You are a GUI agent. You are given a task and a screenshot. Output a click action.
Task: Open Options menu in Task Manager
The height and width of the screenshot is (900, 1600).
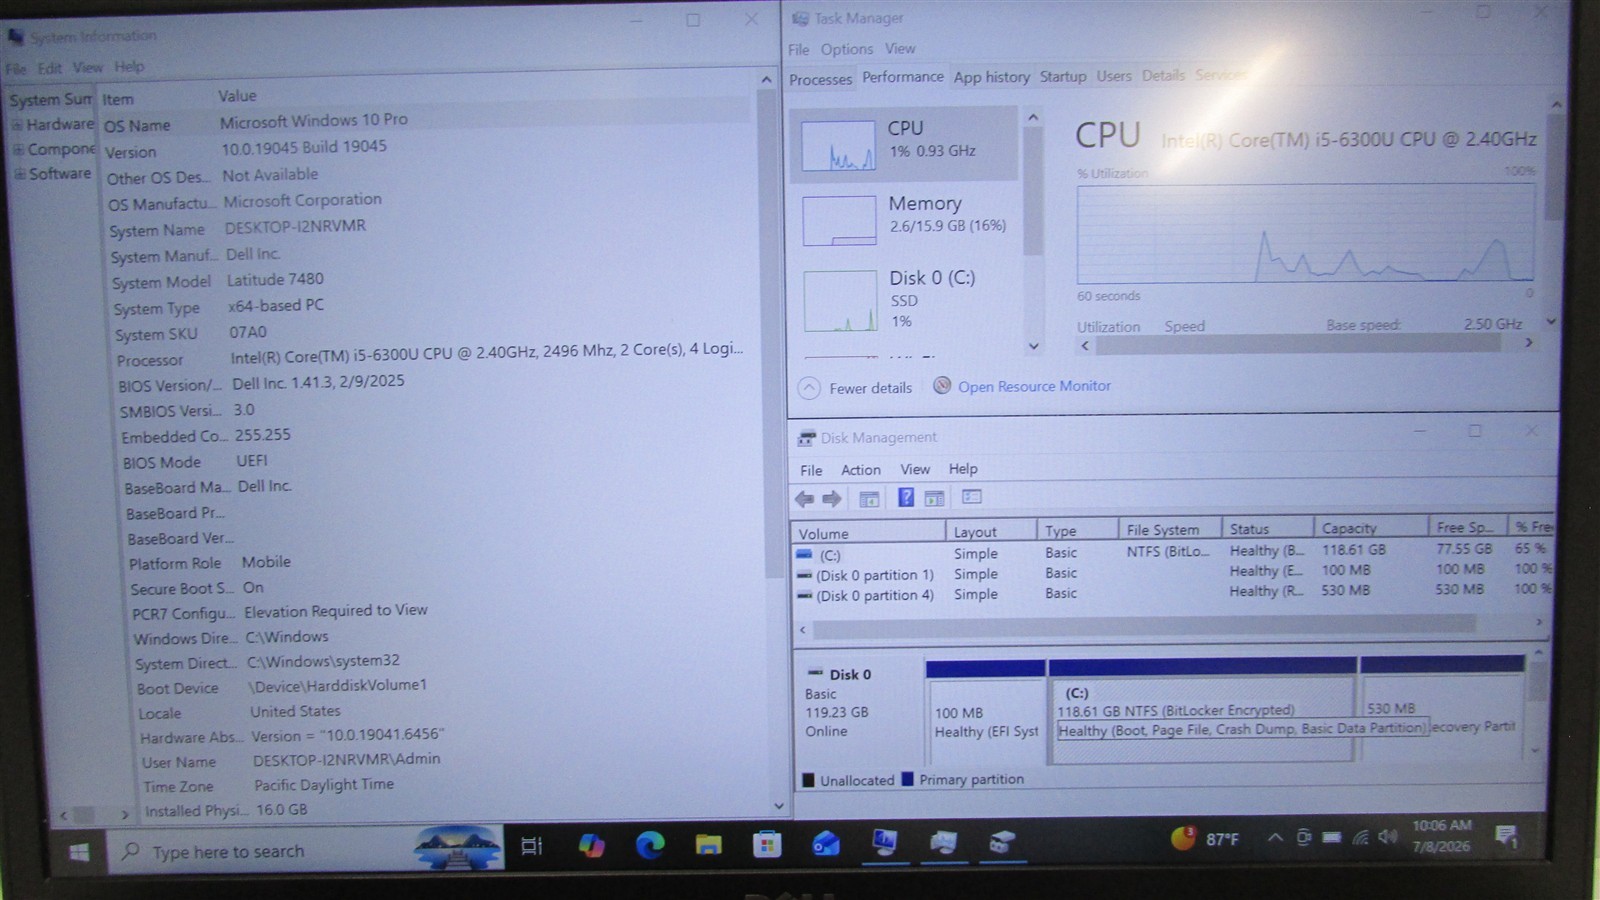click(x=846, y=49)
